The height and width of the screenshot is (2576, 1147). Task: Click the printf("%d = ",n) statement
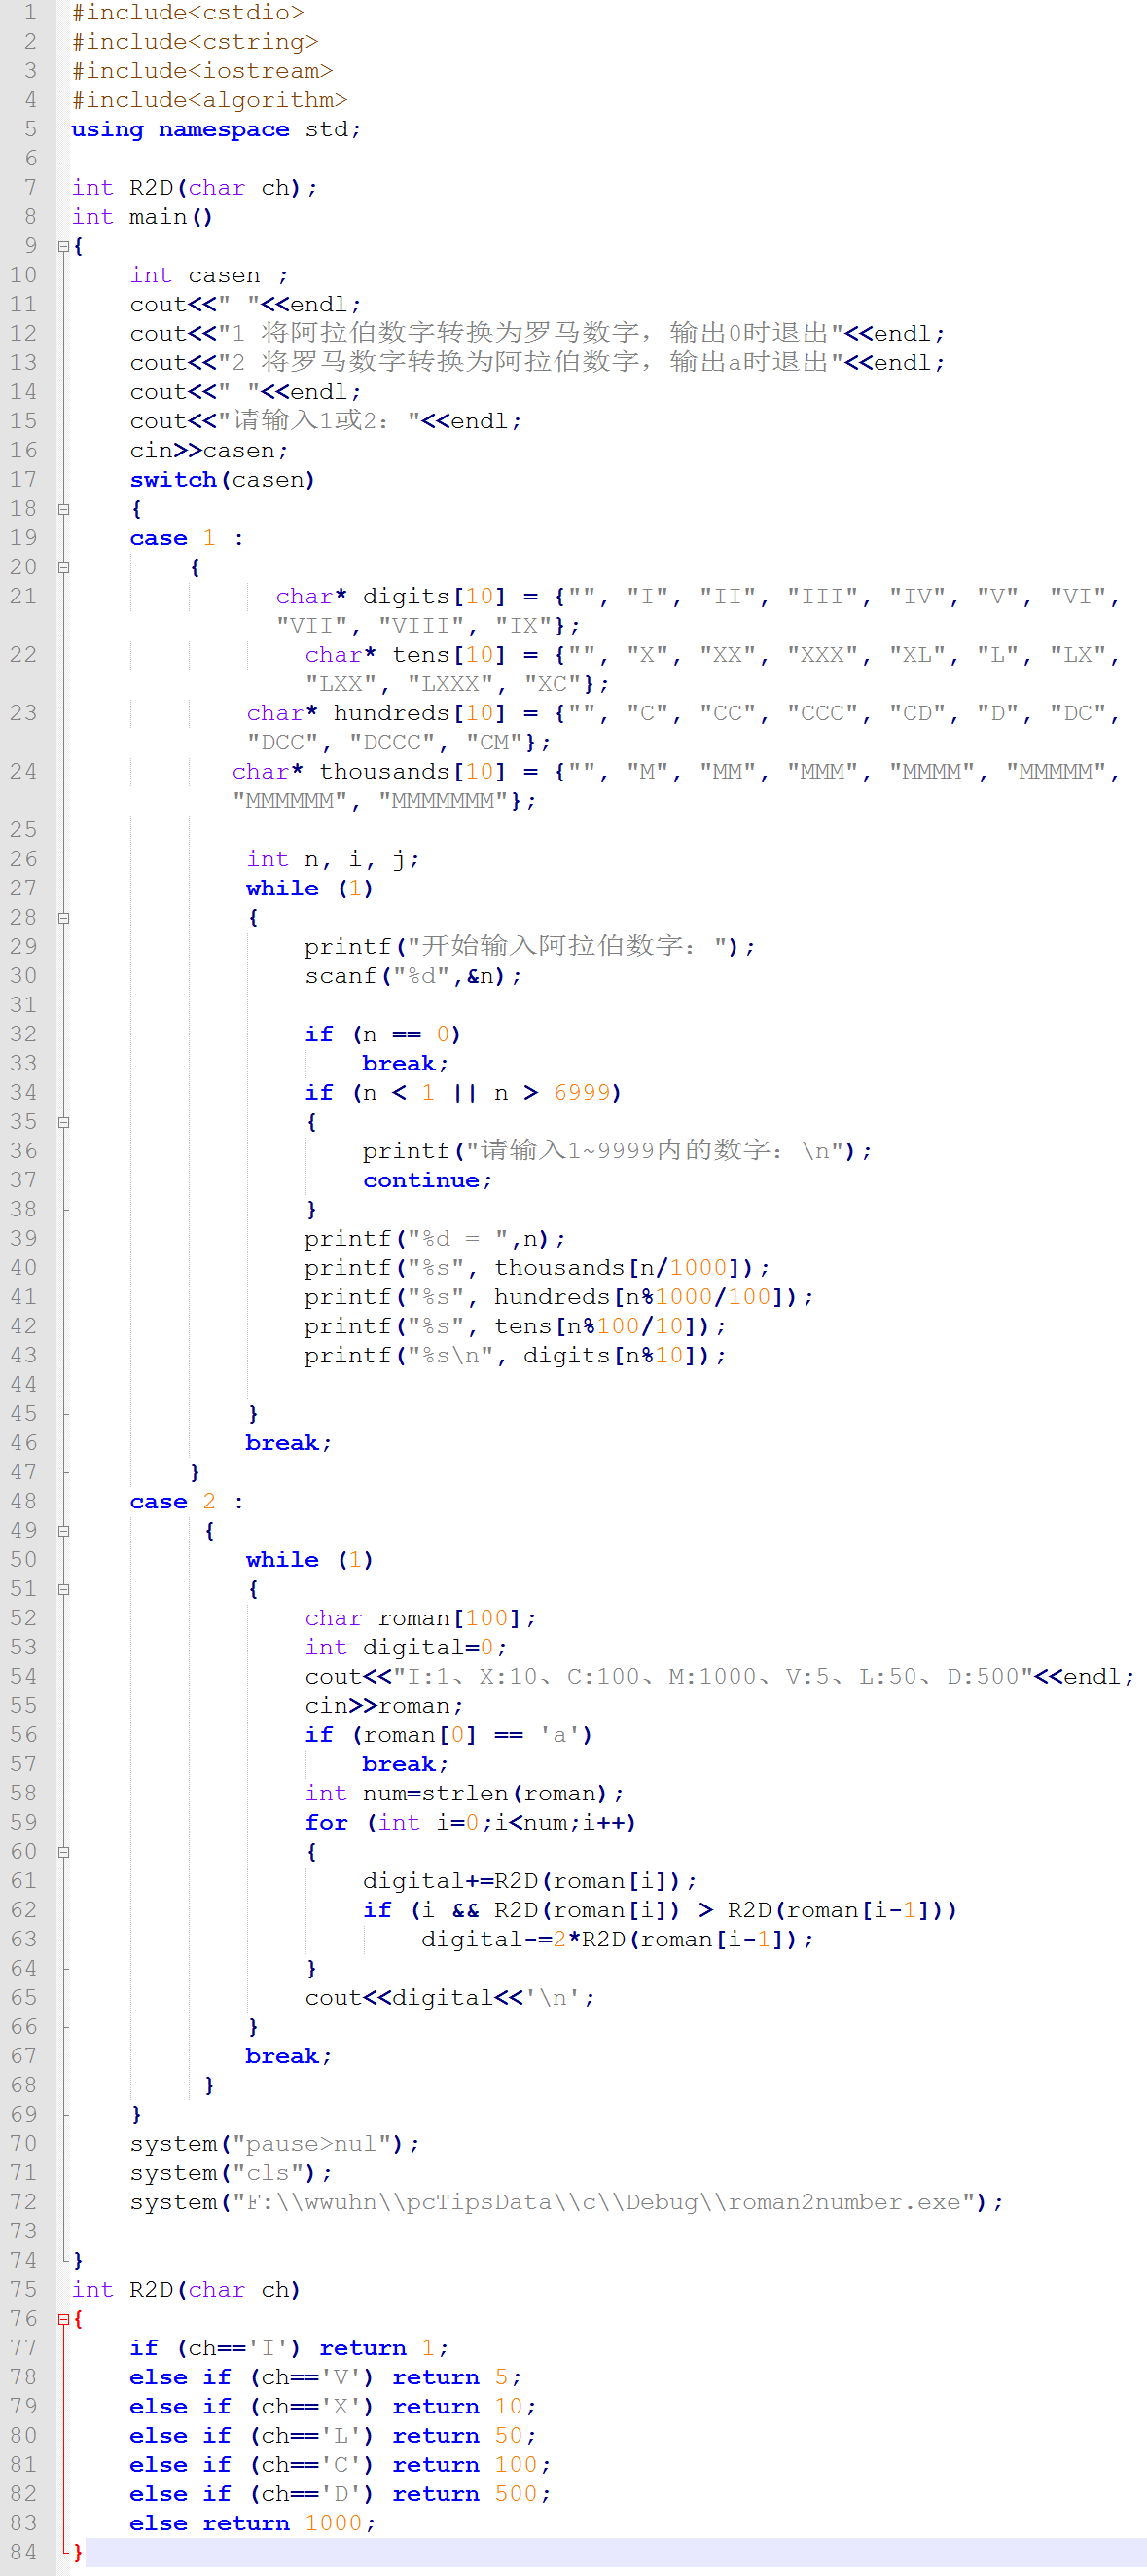click(435, 1239)
